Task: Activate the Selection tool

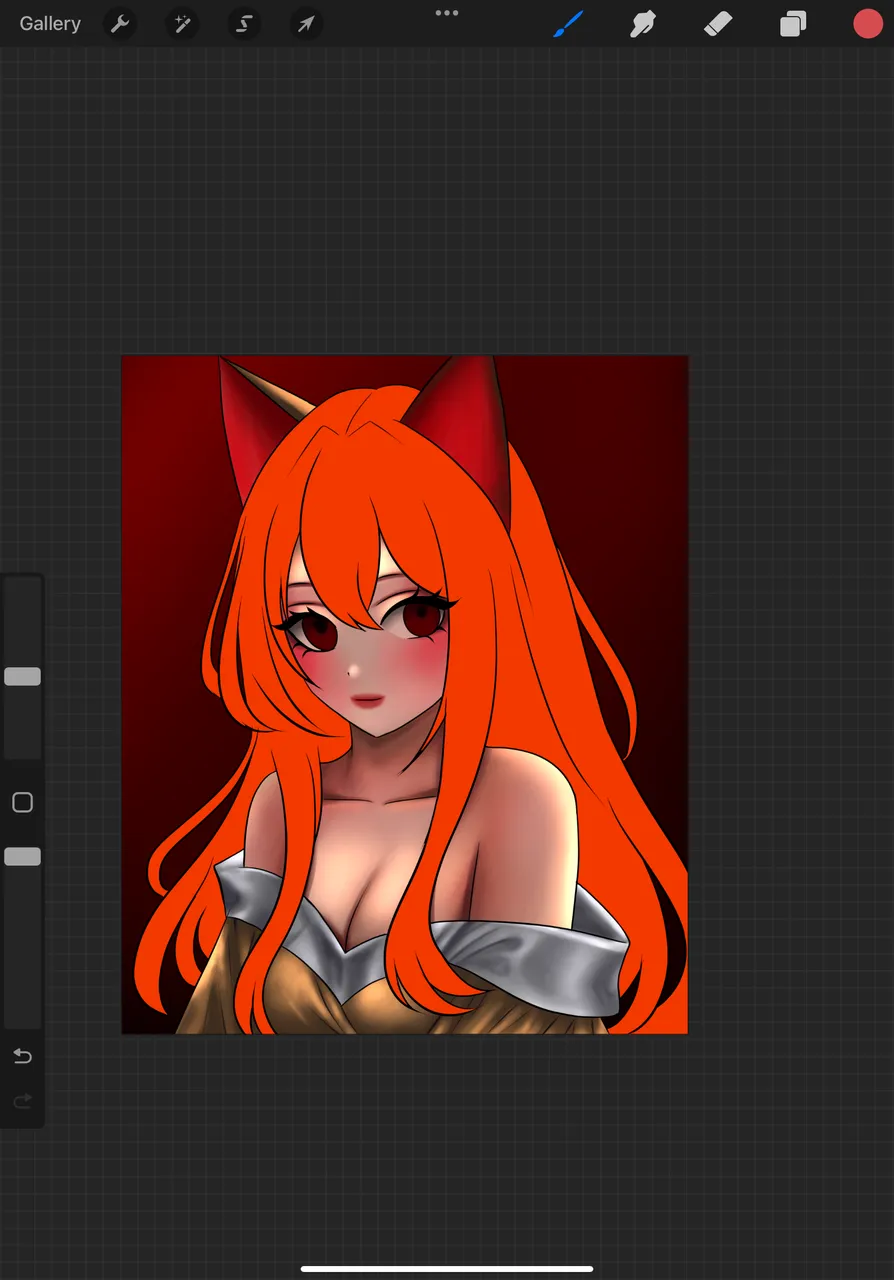Action: (244, 23)
